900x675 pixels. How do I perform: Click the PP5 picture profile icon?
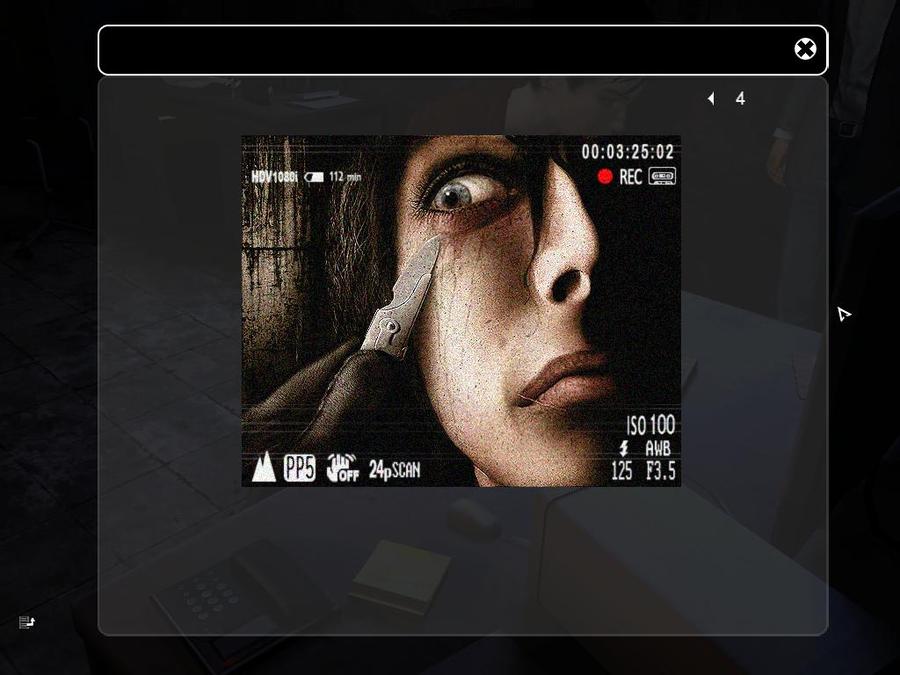point(300,468)
